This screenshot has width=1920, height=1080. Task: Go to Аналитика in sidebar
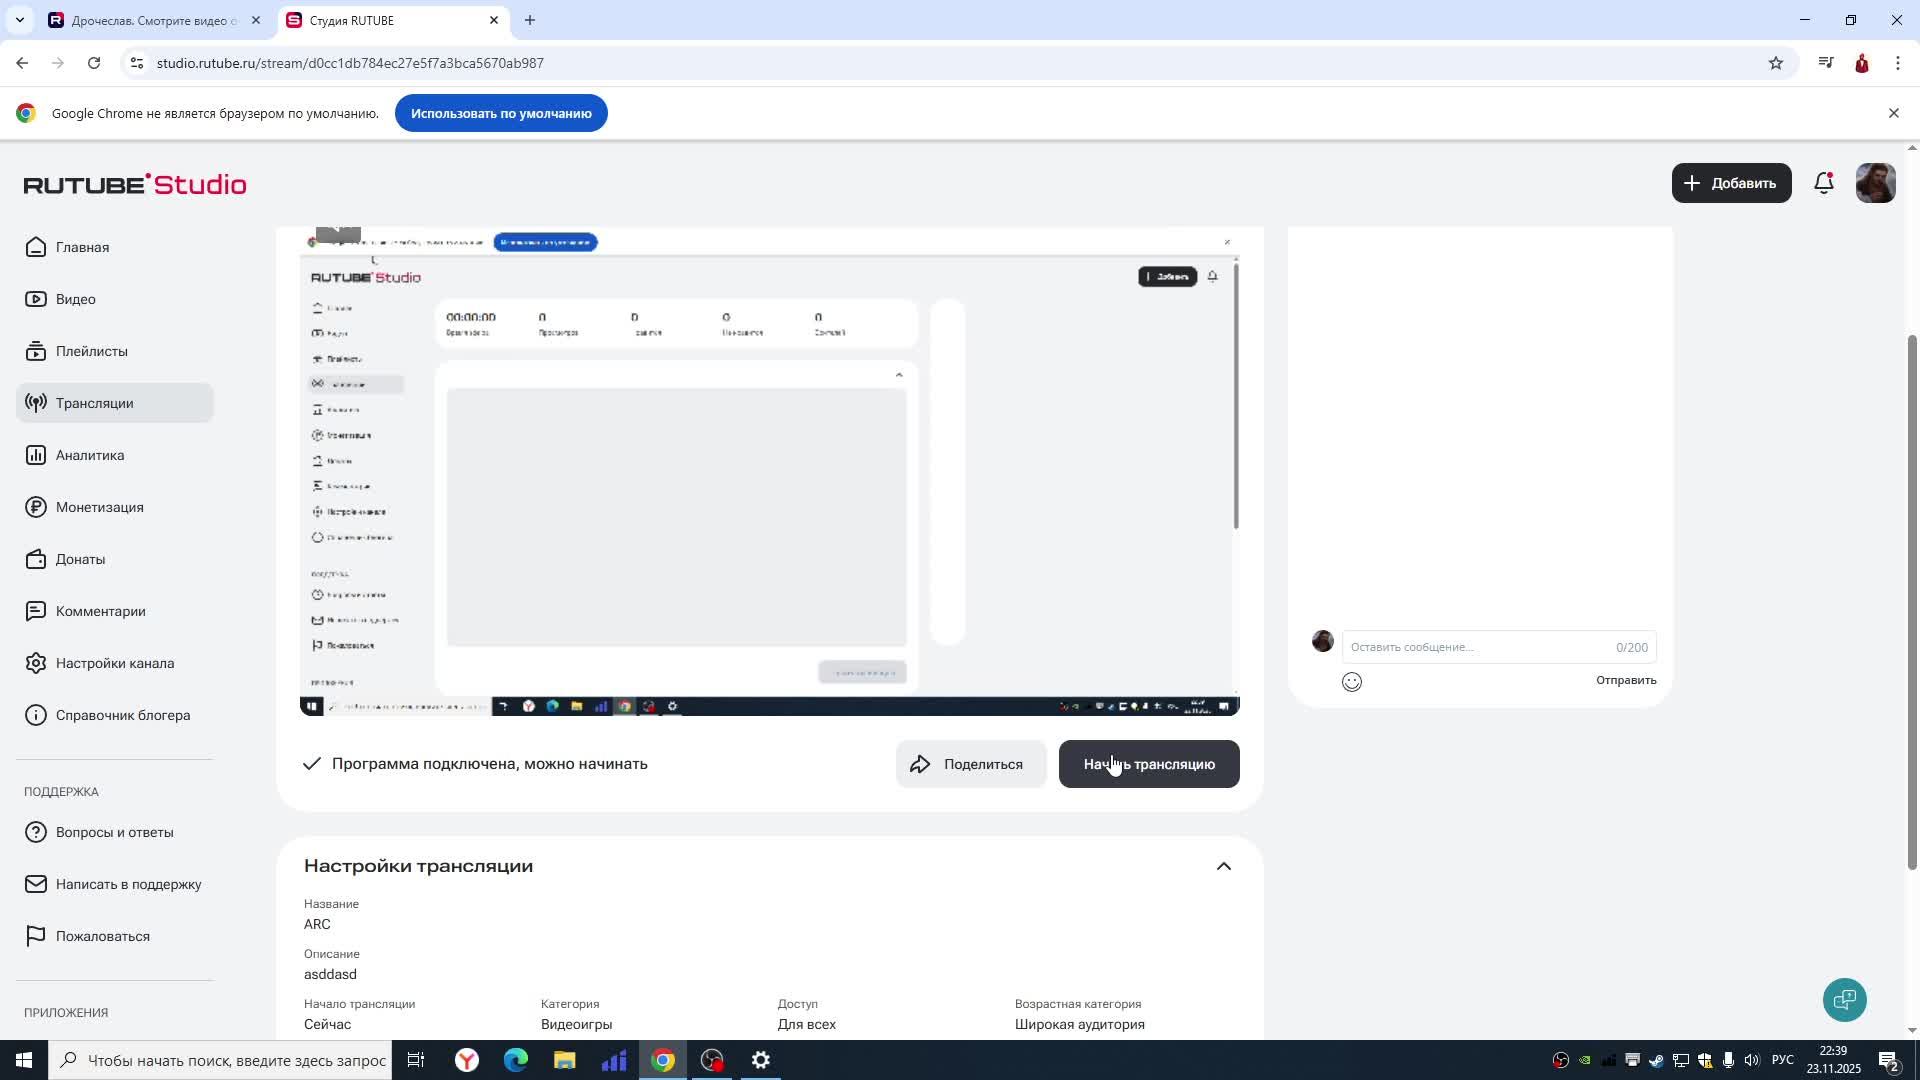90,455
